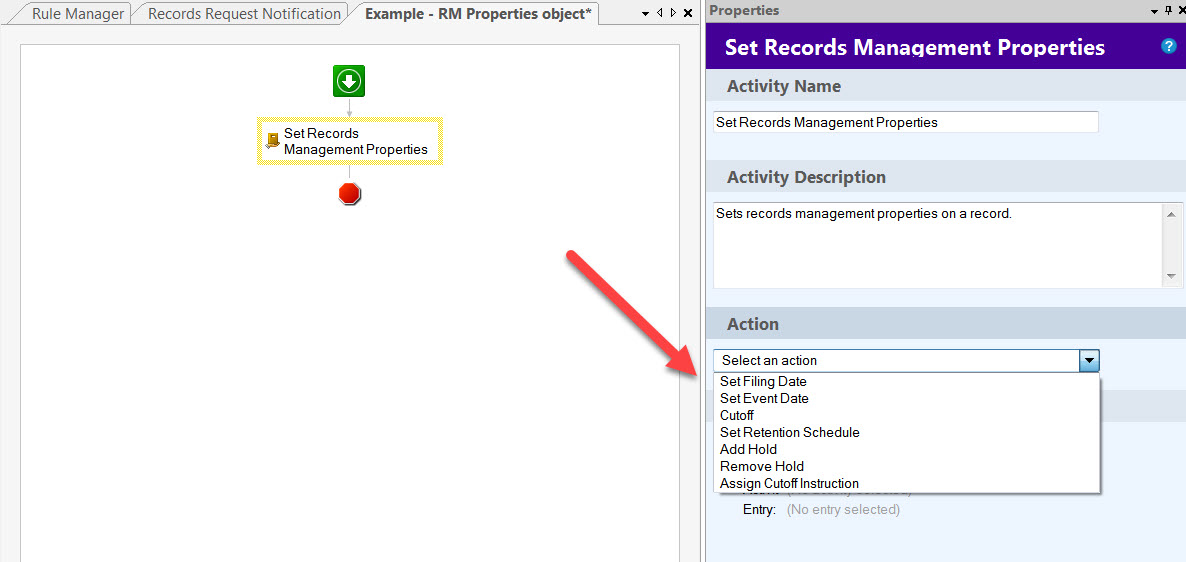
Task: Open help with the blue question mark icon
Action: click(1168, 47)
